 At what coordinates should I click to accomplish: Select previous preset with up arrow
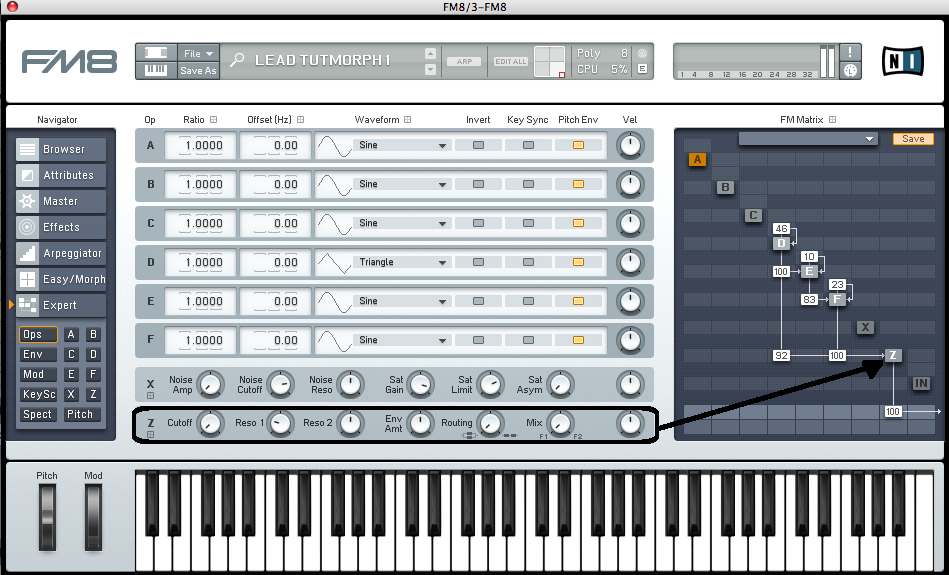pos(430,53)
